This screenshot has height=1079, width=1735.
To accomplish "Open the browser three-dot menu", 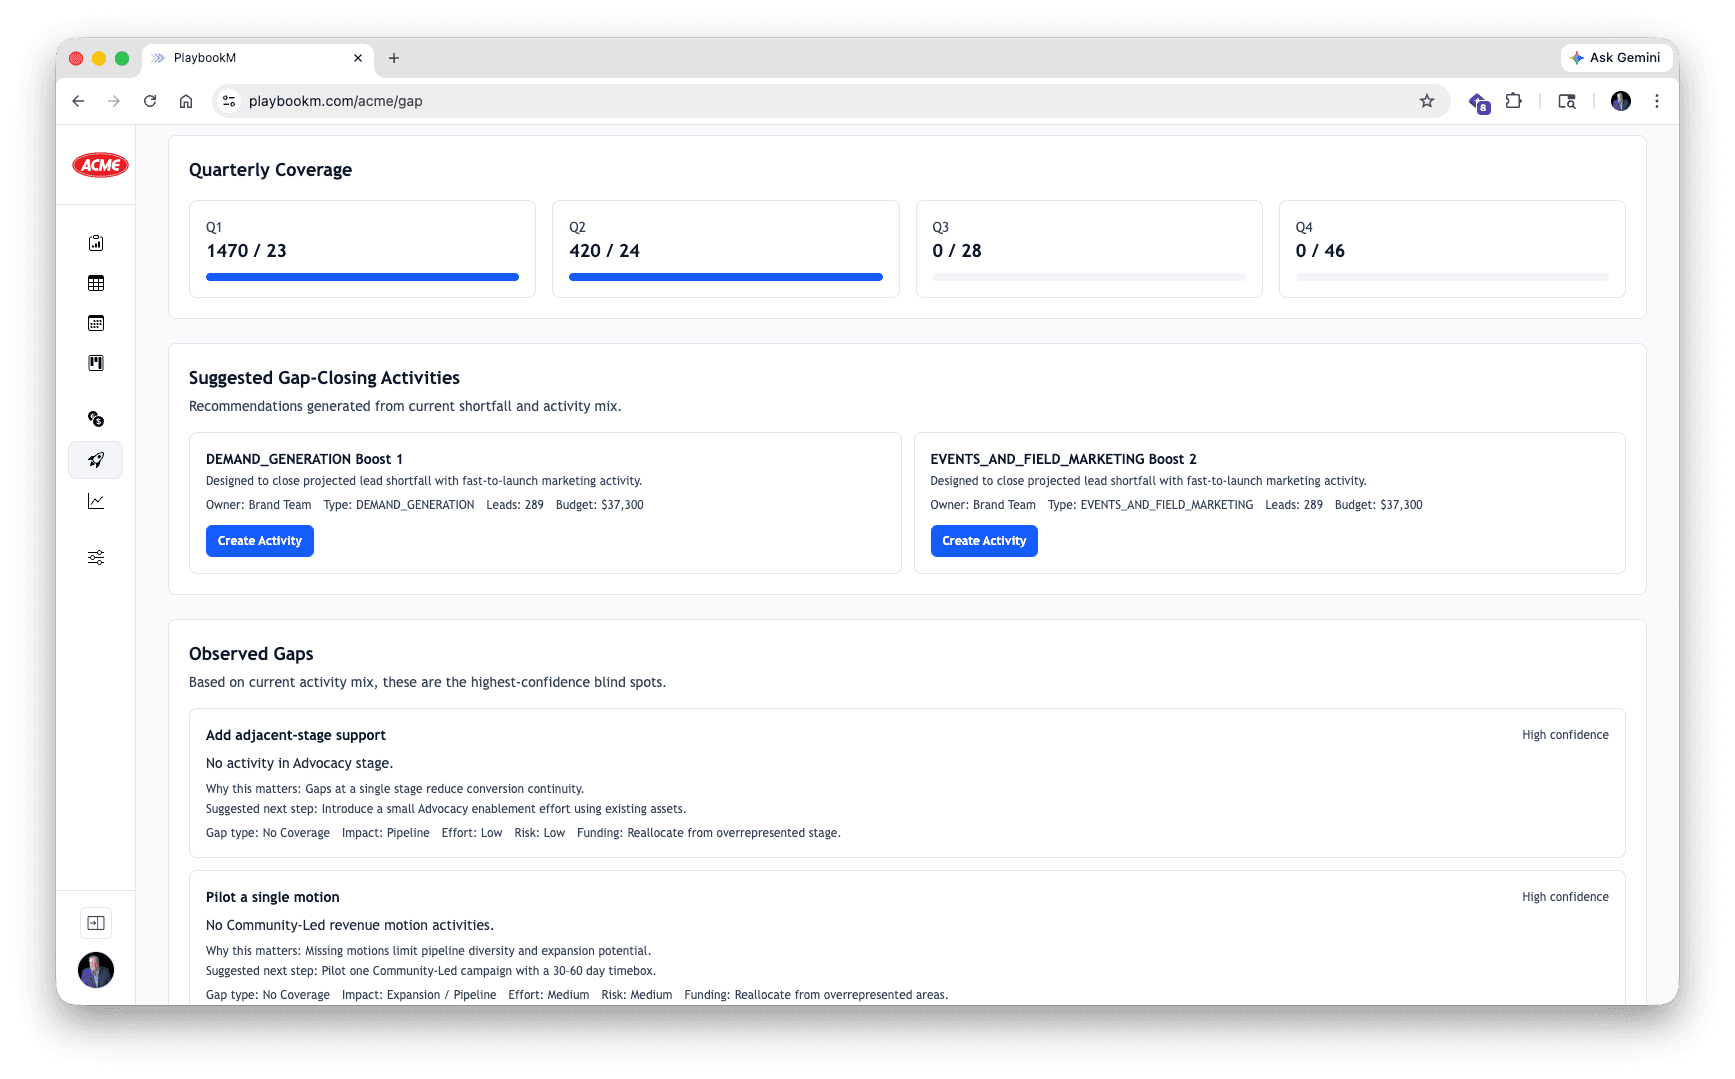I will click(x=1657, y=101).
